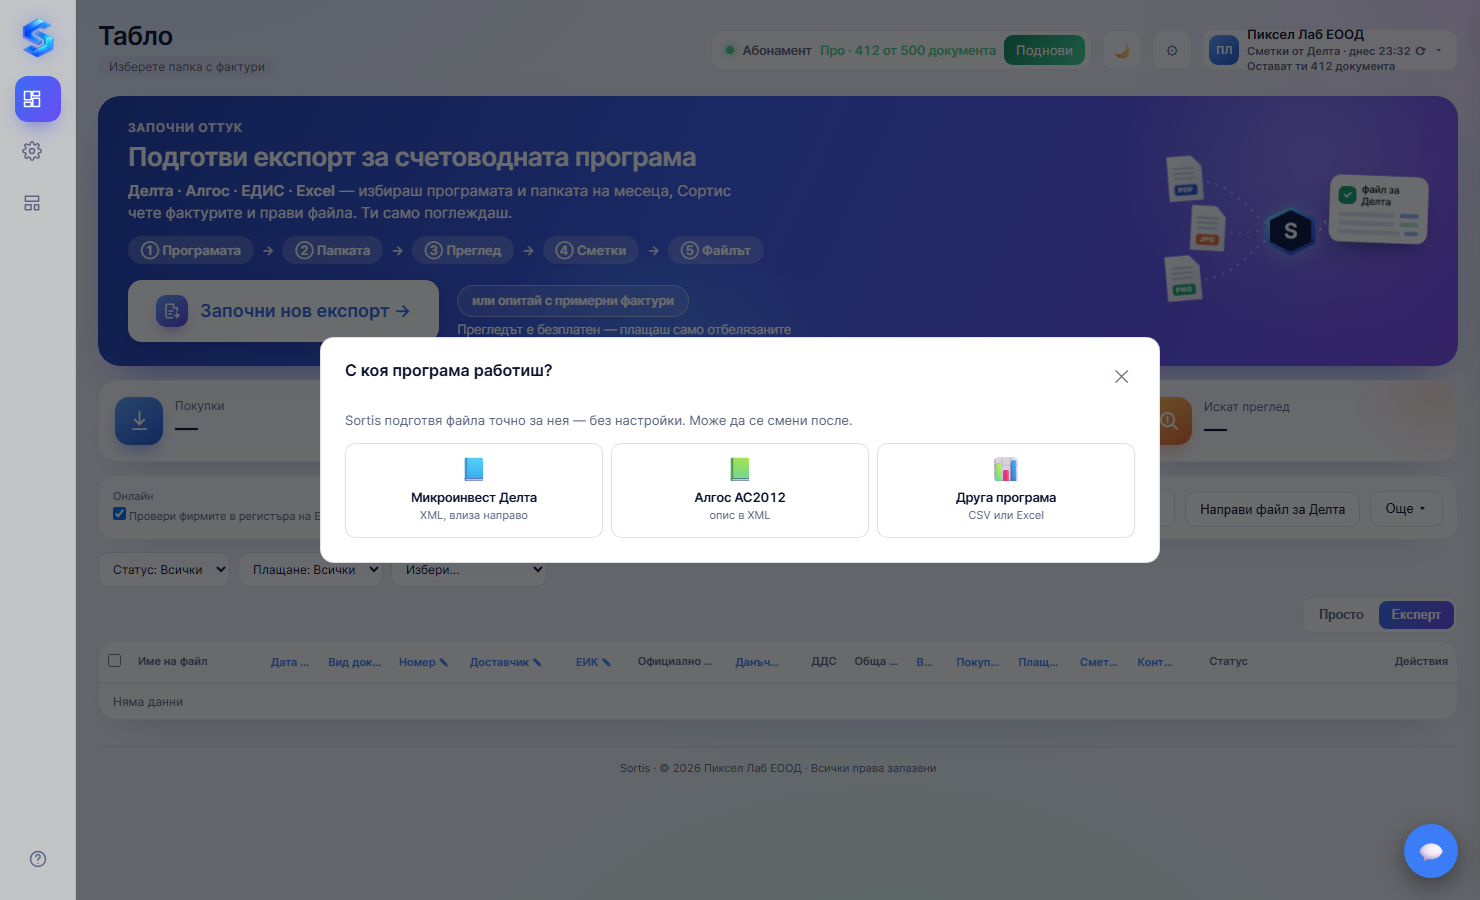1480x900 pixels.
Task: Switch to Просто view
Action: [x=1341, y=614]
